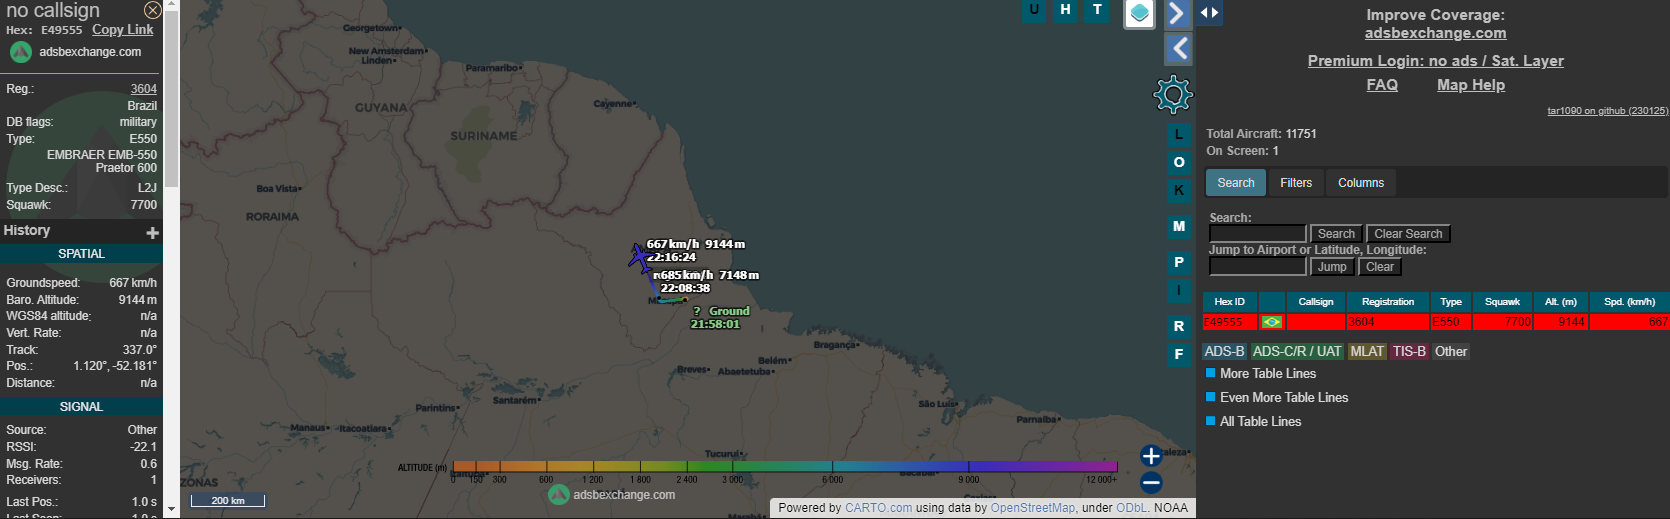
Task: Open map settings gear
Action: 1173,94
